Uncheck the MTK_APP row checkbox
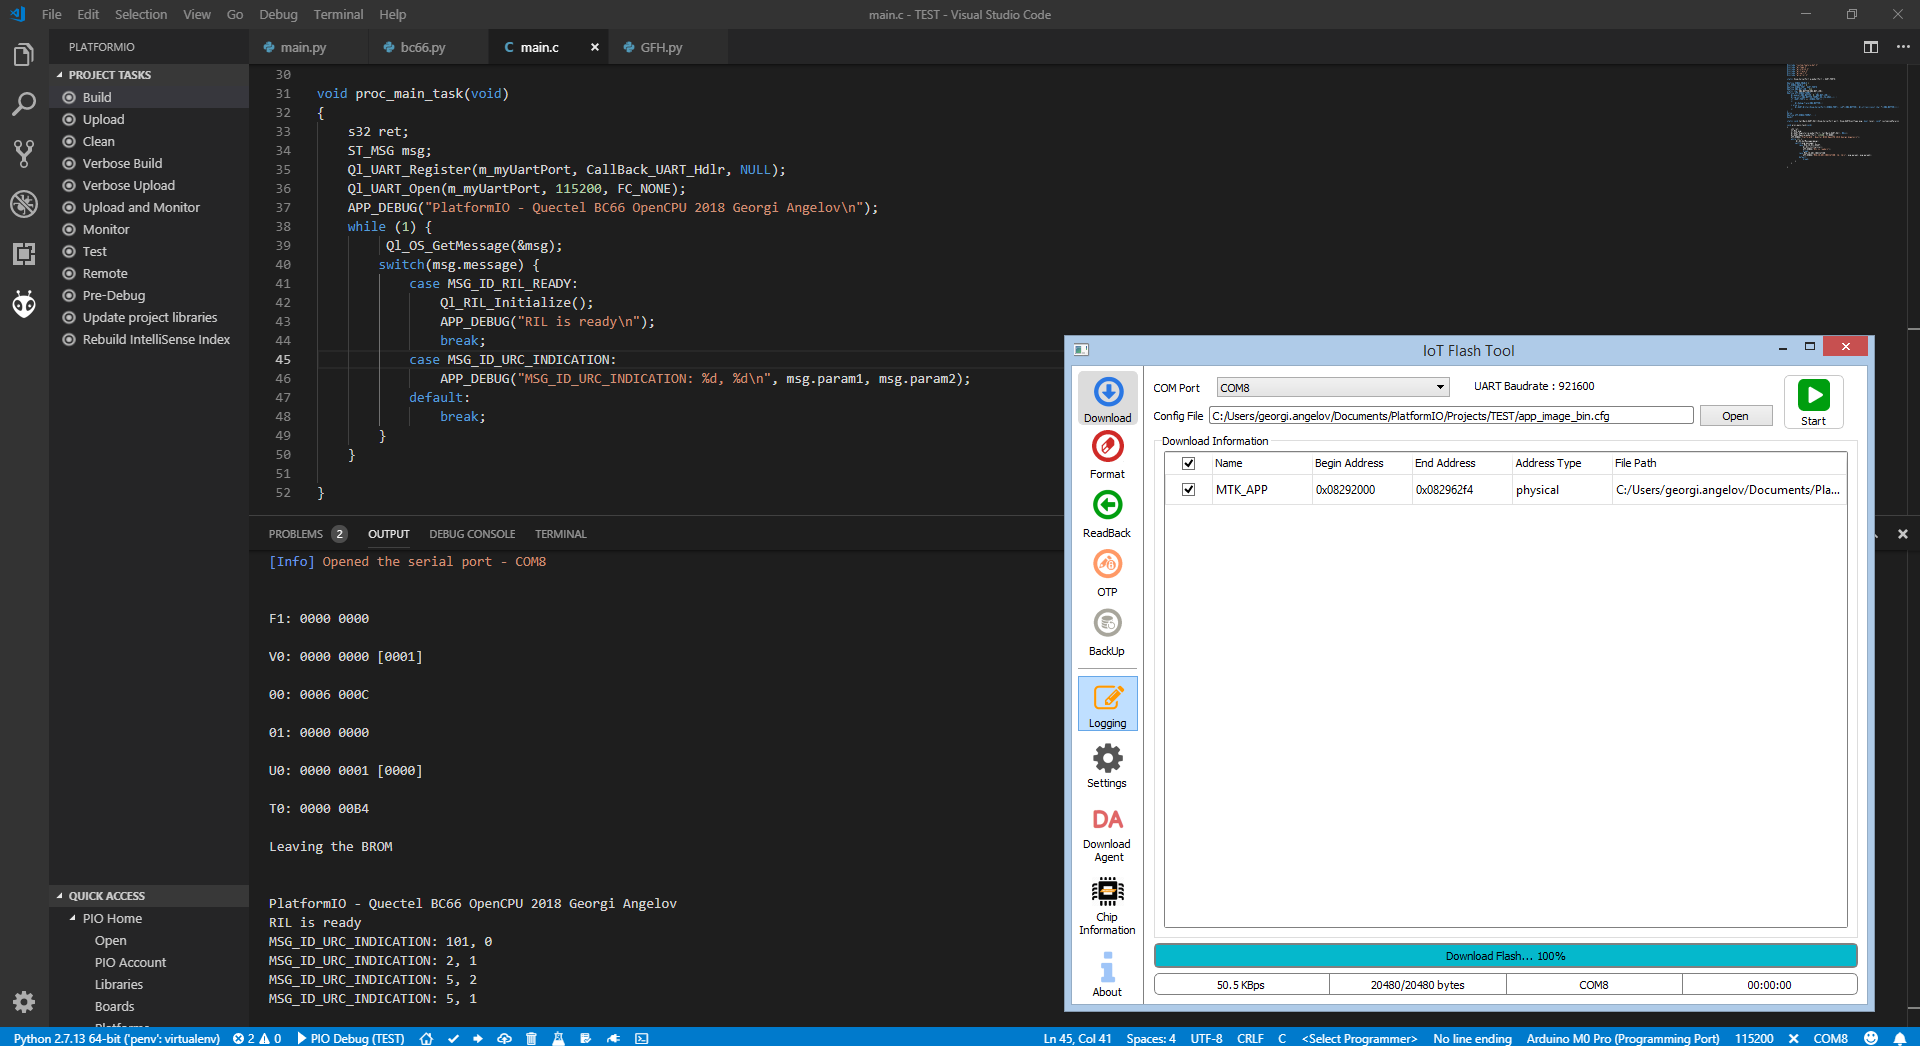Image resolution: width=1920 pixels, height=1046 pixels. [1188, 490]
